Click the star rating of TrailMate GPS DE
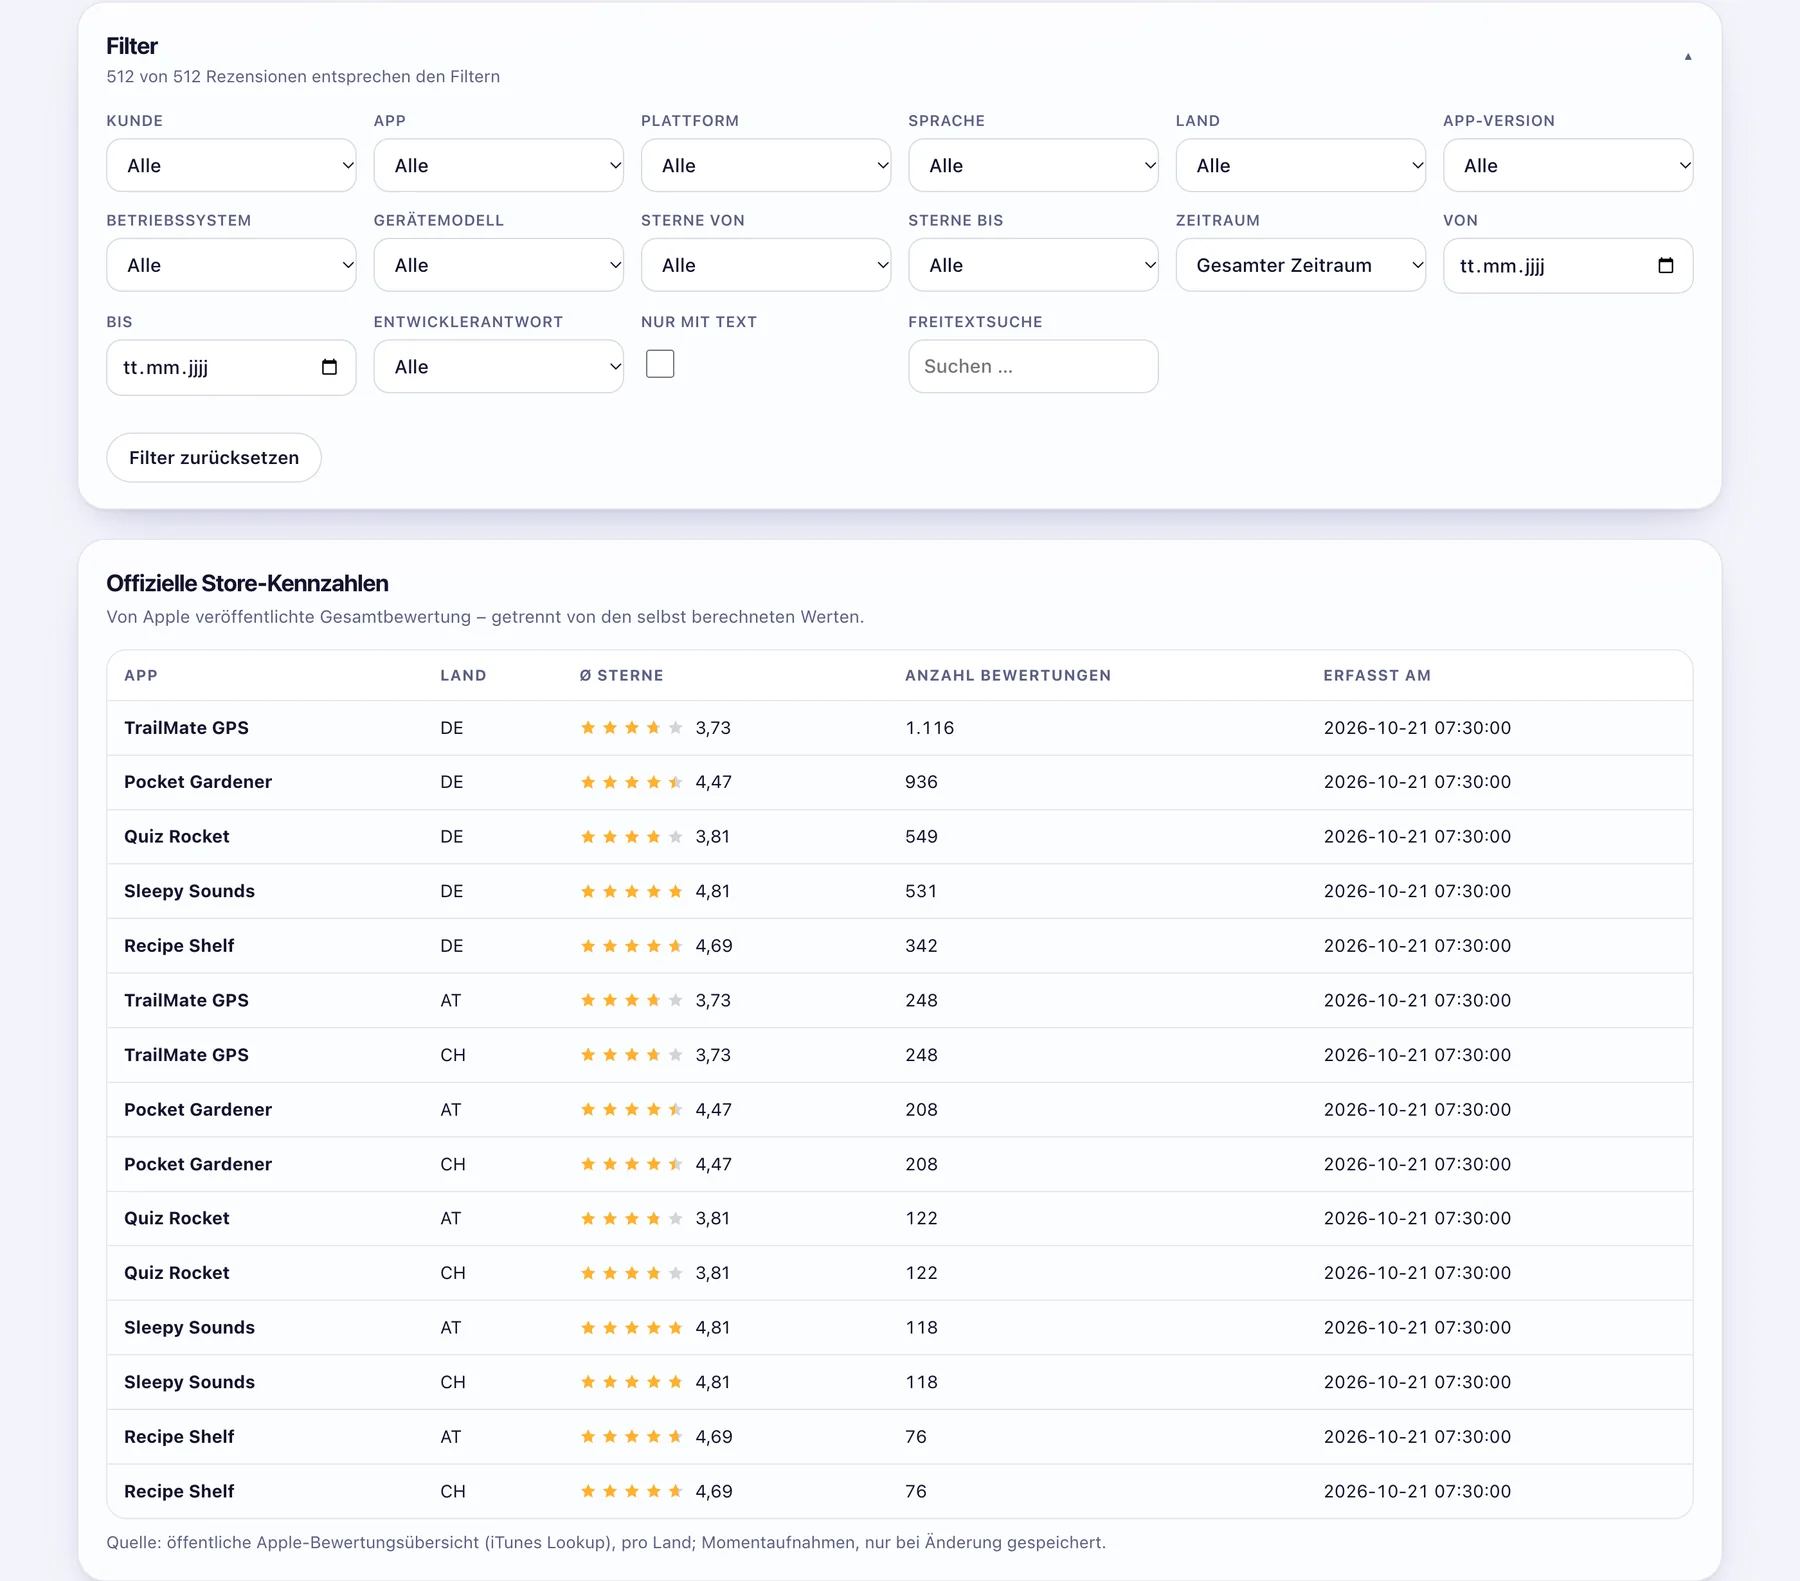 pos(632,728)
